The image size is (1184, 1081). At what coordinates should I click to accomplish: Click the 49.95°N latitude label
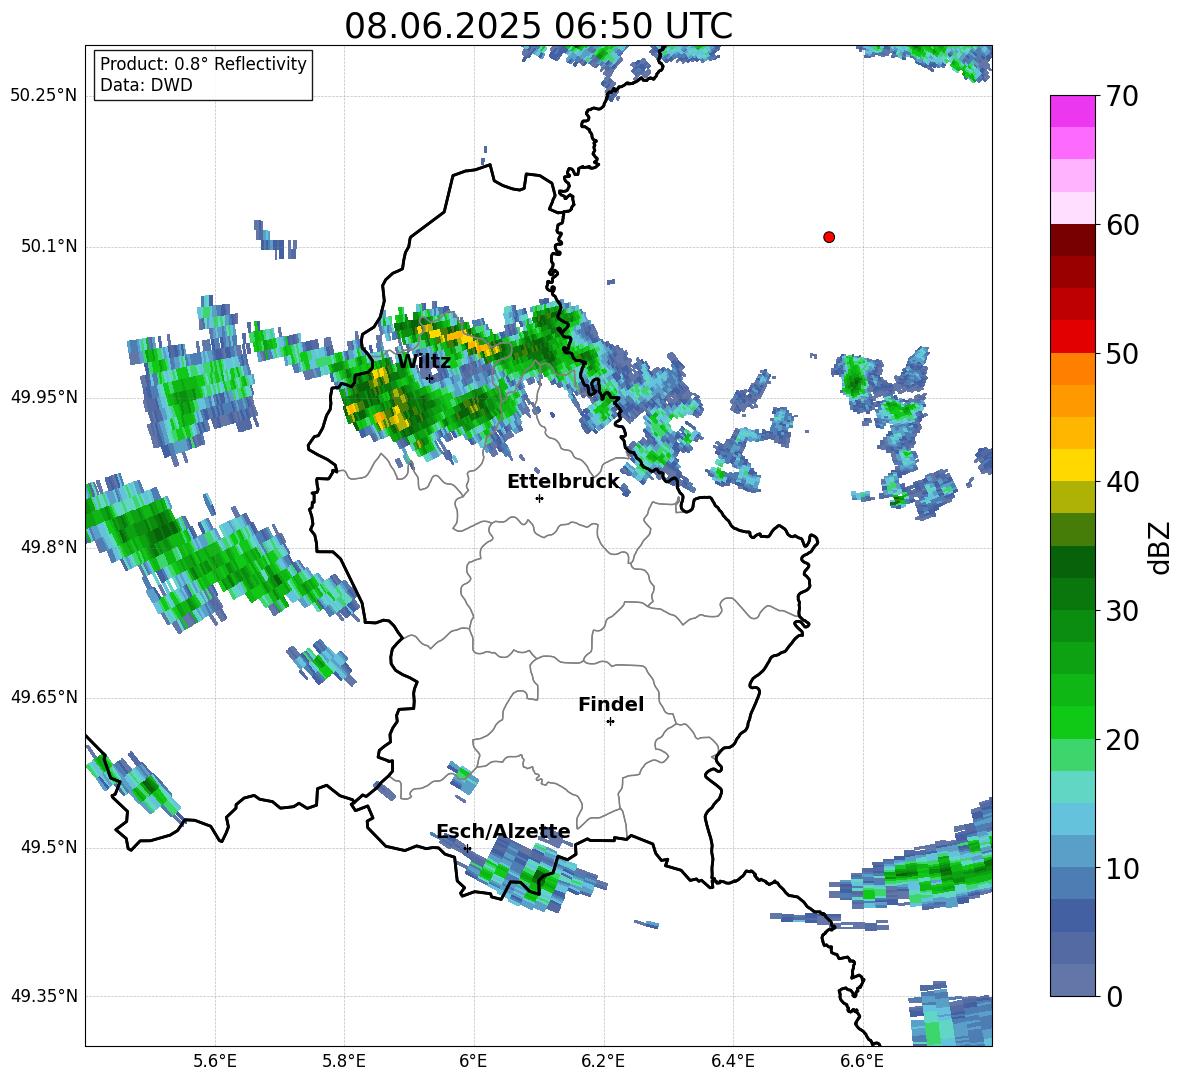tap(44, 396)
